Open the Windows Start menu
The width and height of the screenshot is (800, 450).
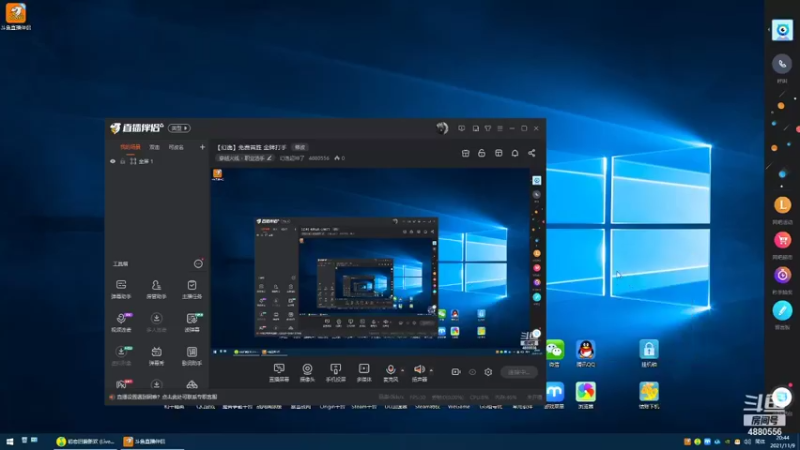point(9,441)
